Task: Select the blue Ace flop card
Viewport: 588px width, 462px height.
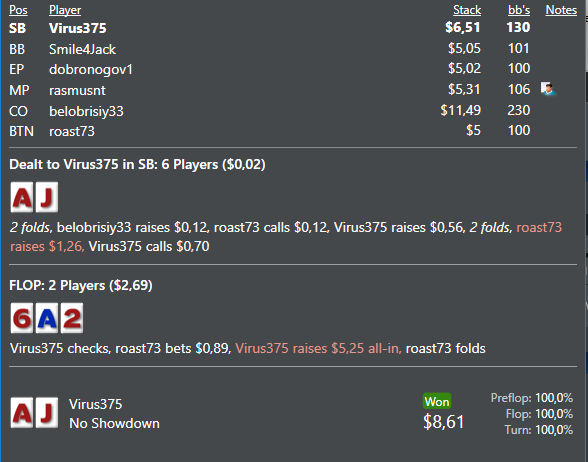Action: point(46,318)
